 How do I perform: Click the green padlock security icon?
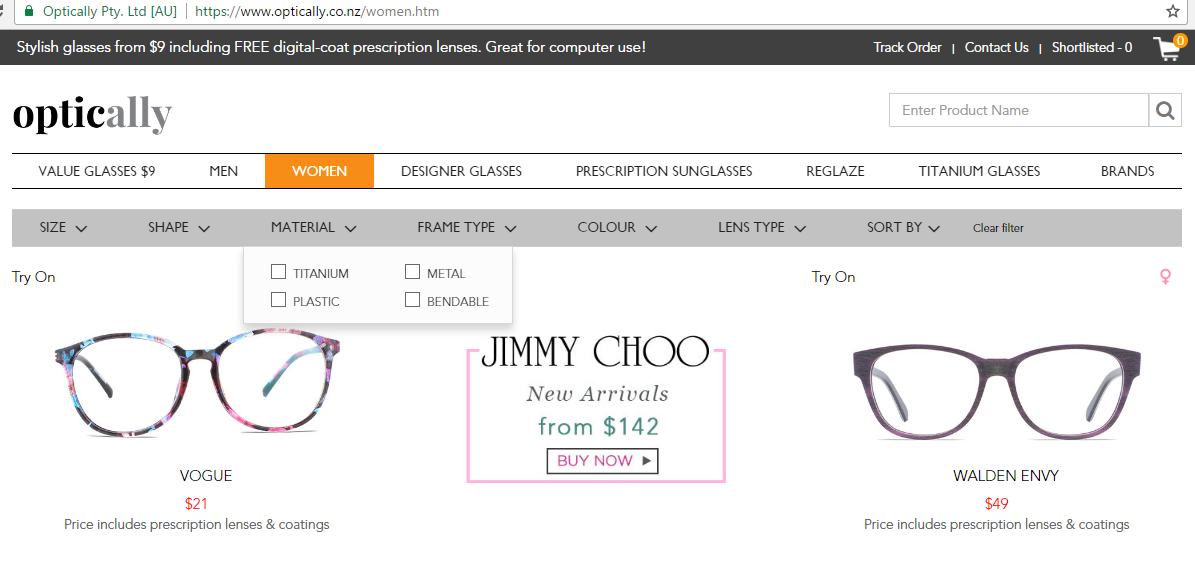coord(30,11)
